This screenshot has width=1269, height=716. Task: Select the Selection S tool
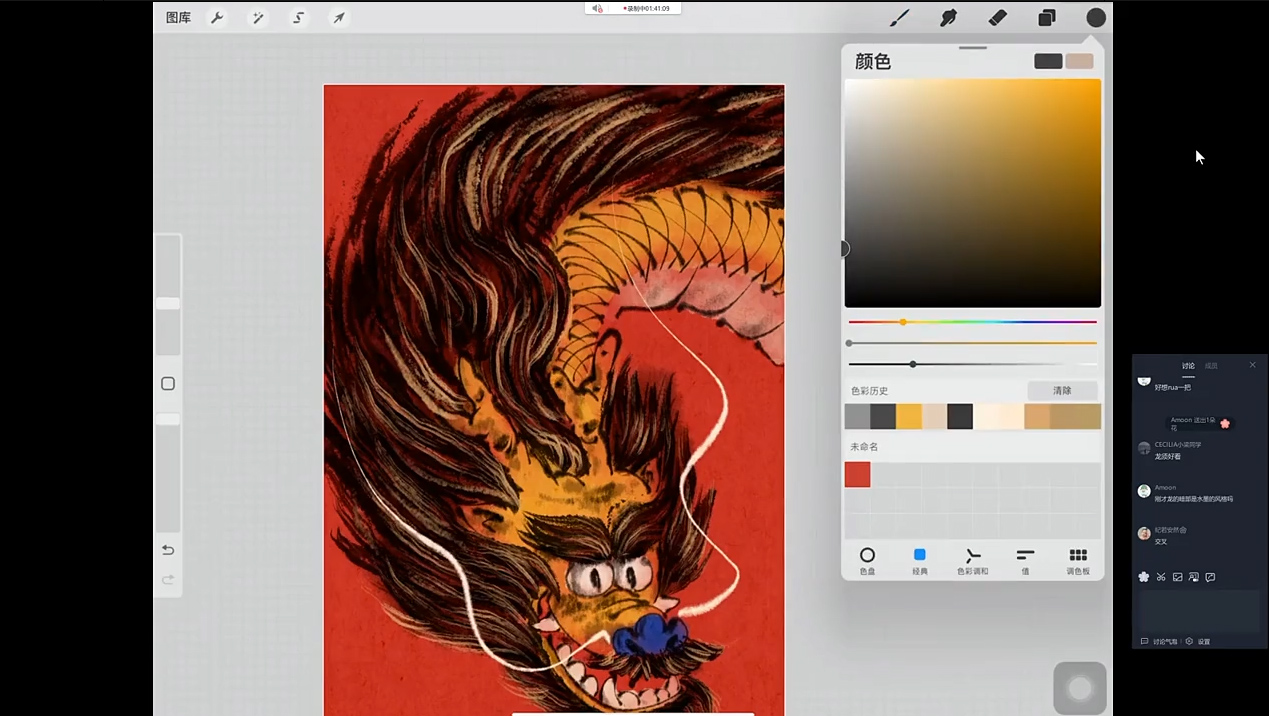click(298, 18)
